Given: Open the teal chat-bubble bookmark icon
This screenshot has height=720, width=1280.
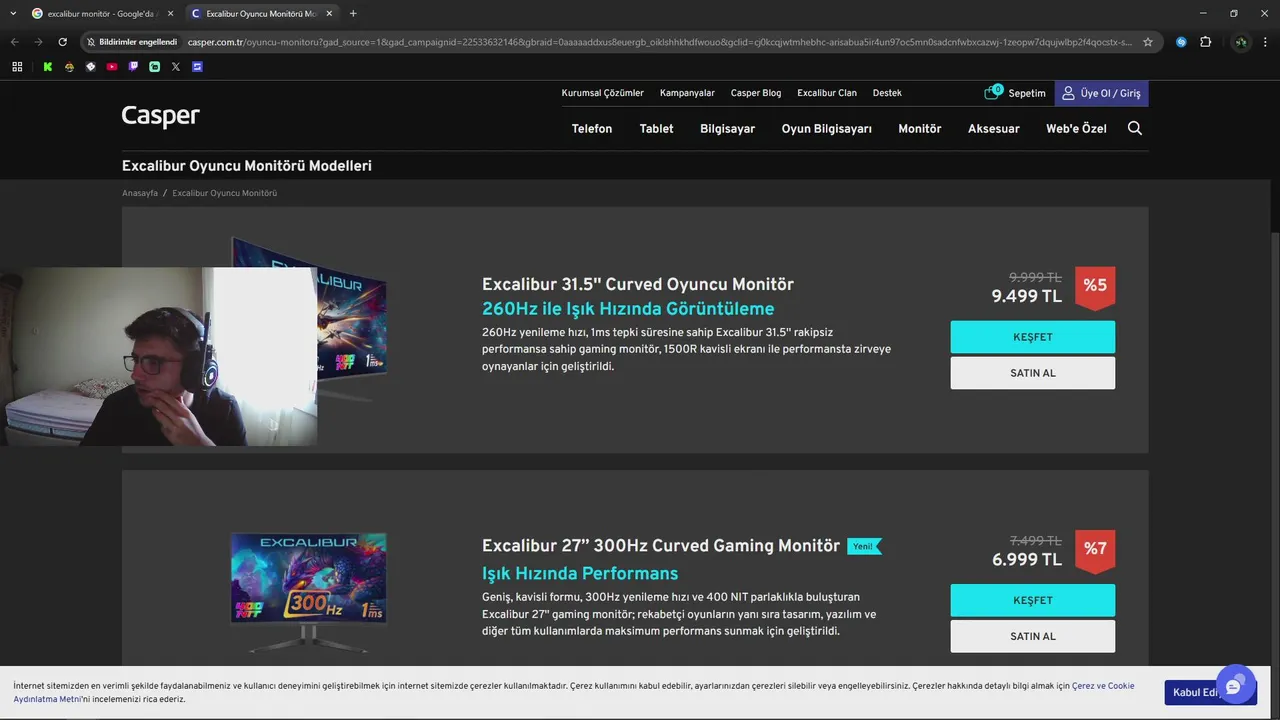Looking at the screenshot, I should tap(154, 67).
